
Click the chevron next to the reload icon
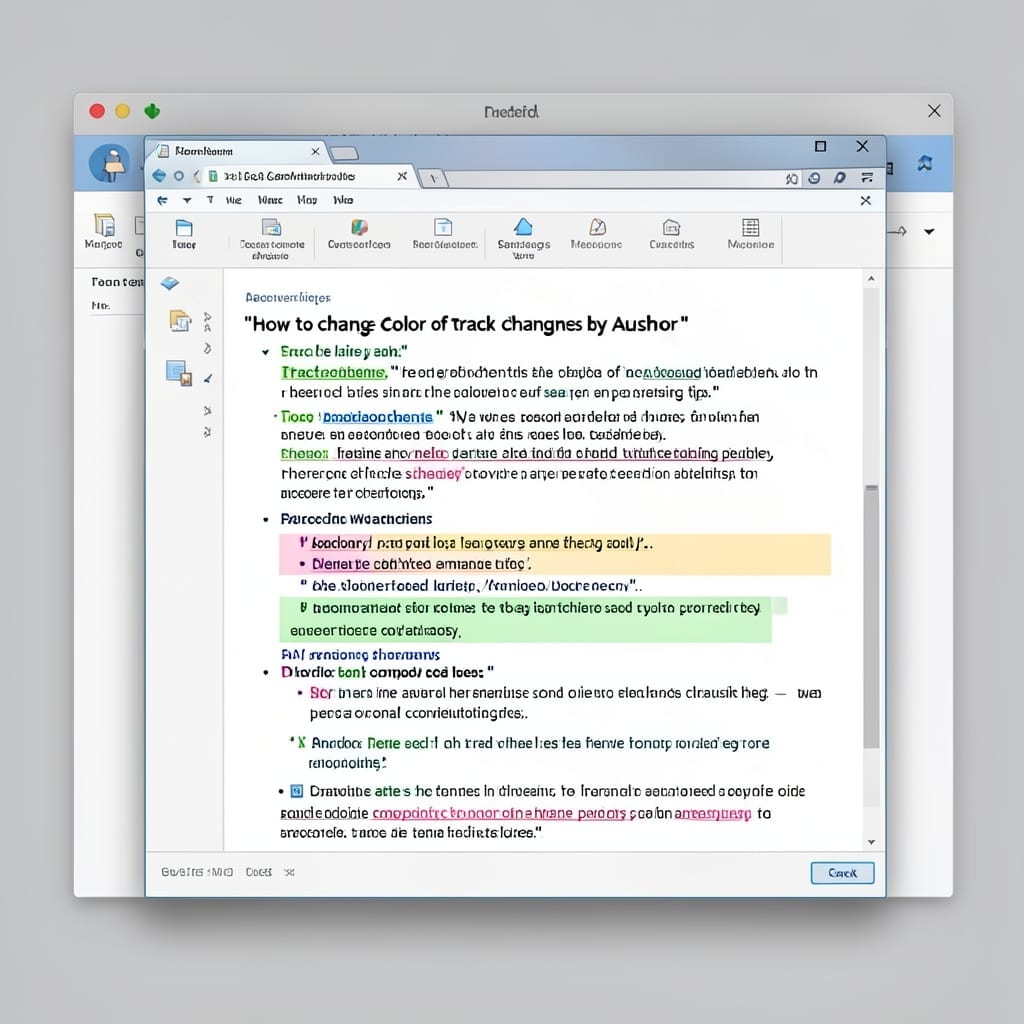(x=197, y=176)
